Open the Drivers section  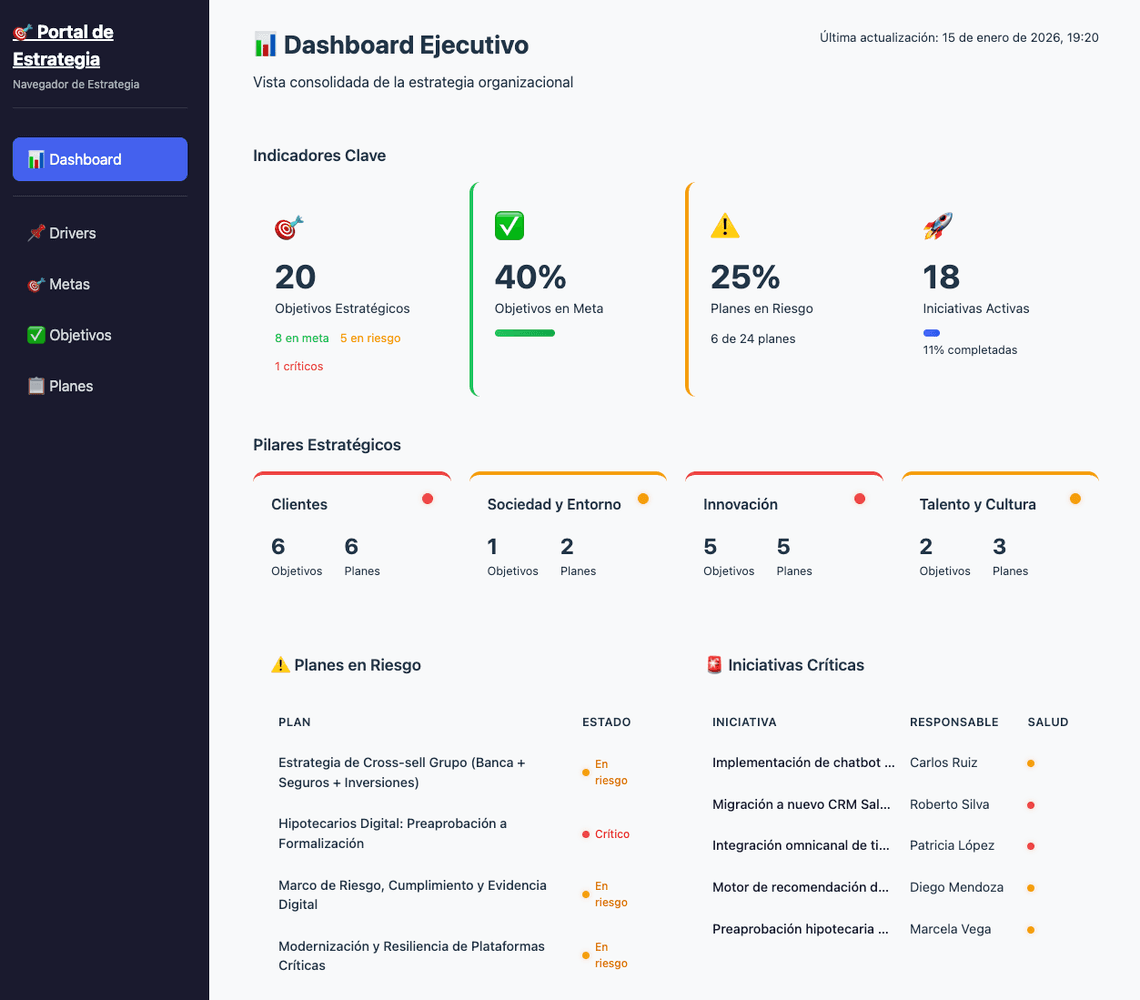(100, 233)
